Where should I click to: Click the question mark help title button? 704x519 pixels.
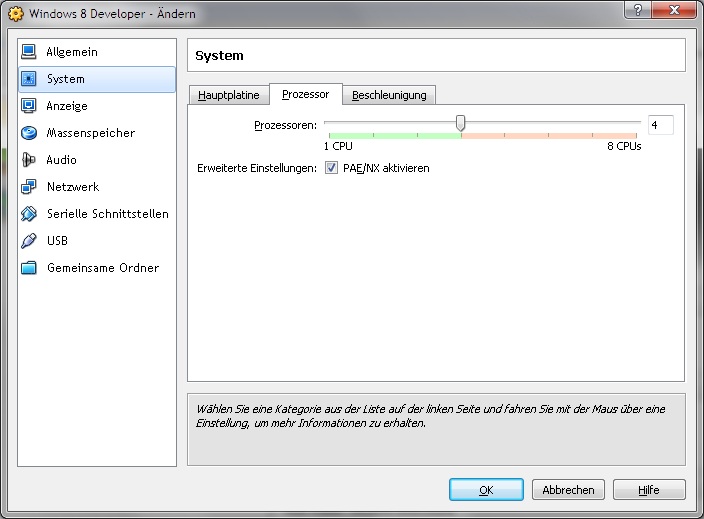click(638, 9)
